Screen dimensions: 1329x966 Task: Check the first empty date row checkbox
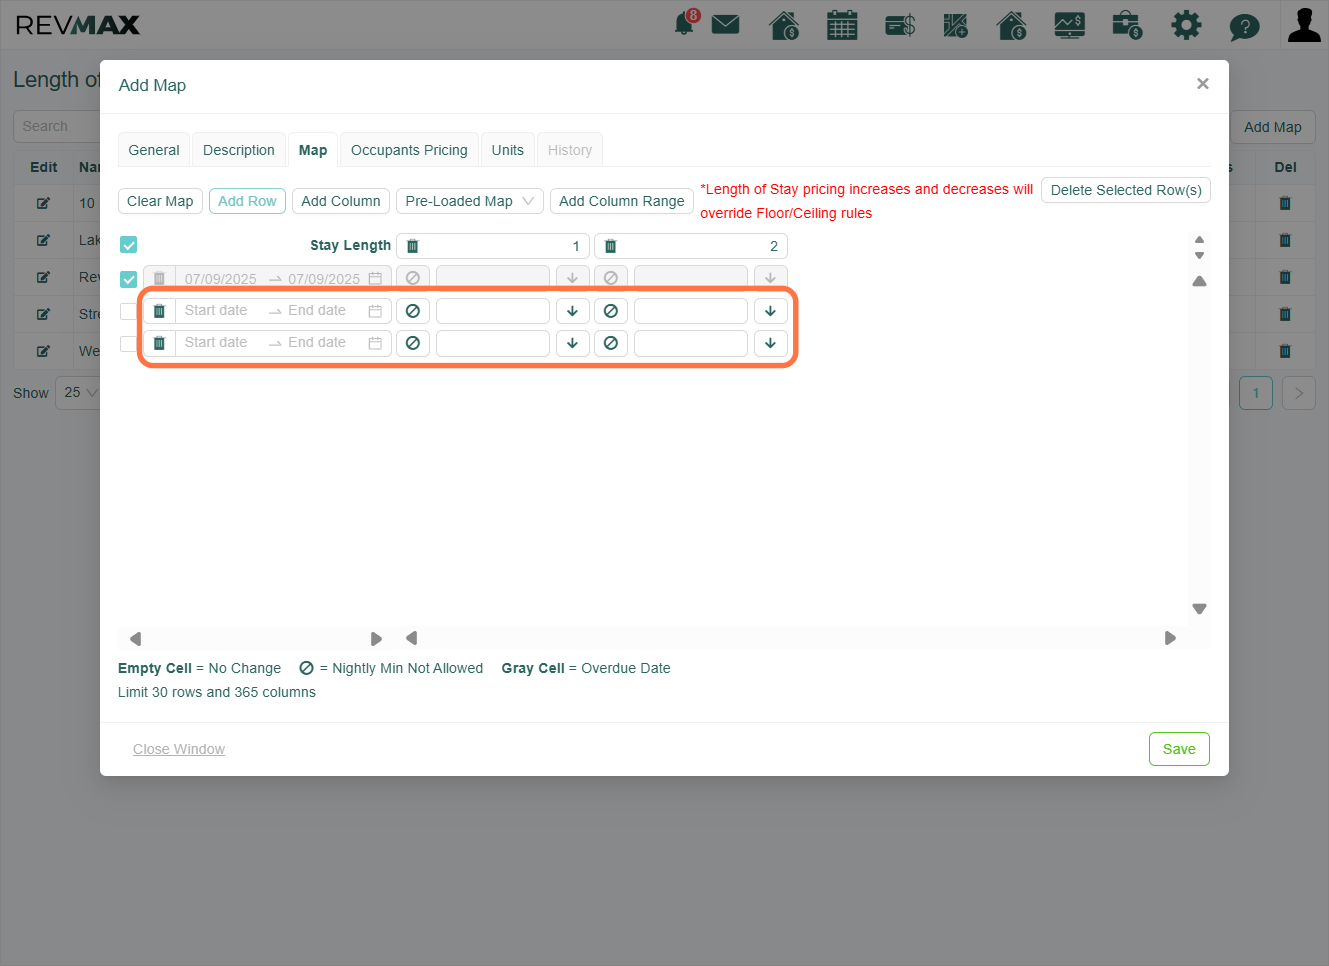(128, 311)
